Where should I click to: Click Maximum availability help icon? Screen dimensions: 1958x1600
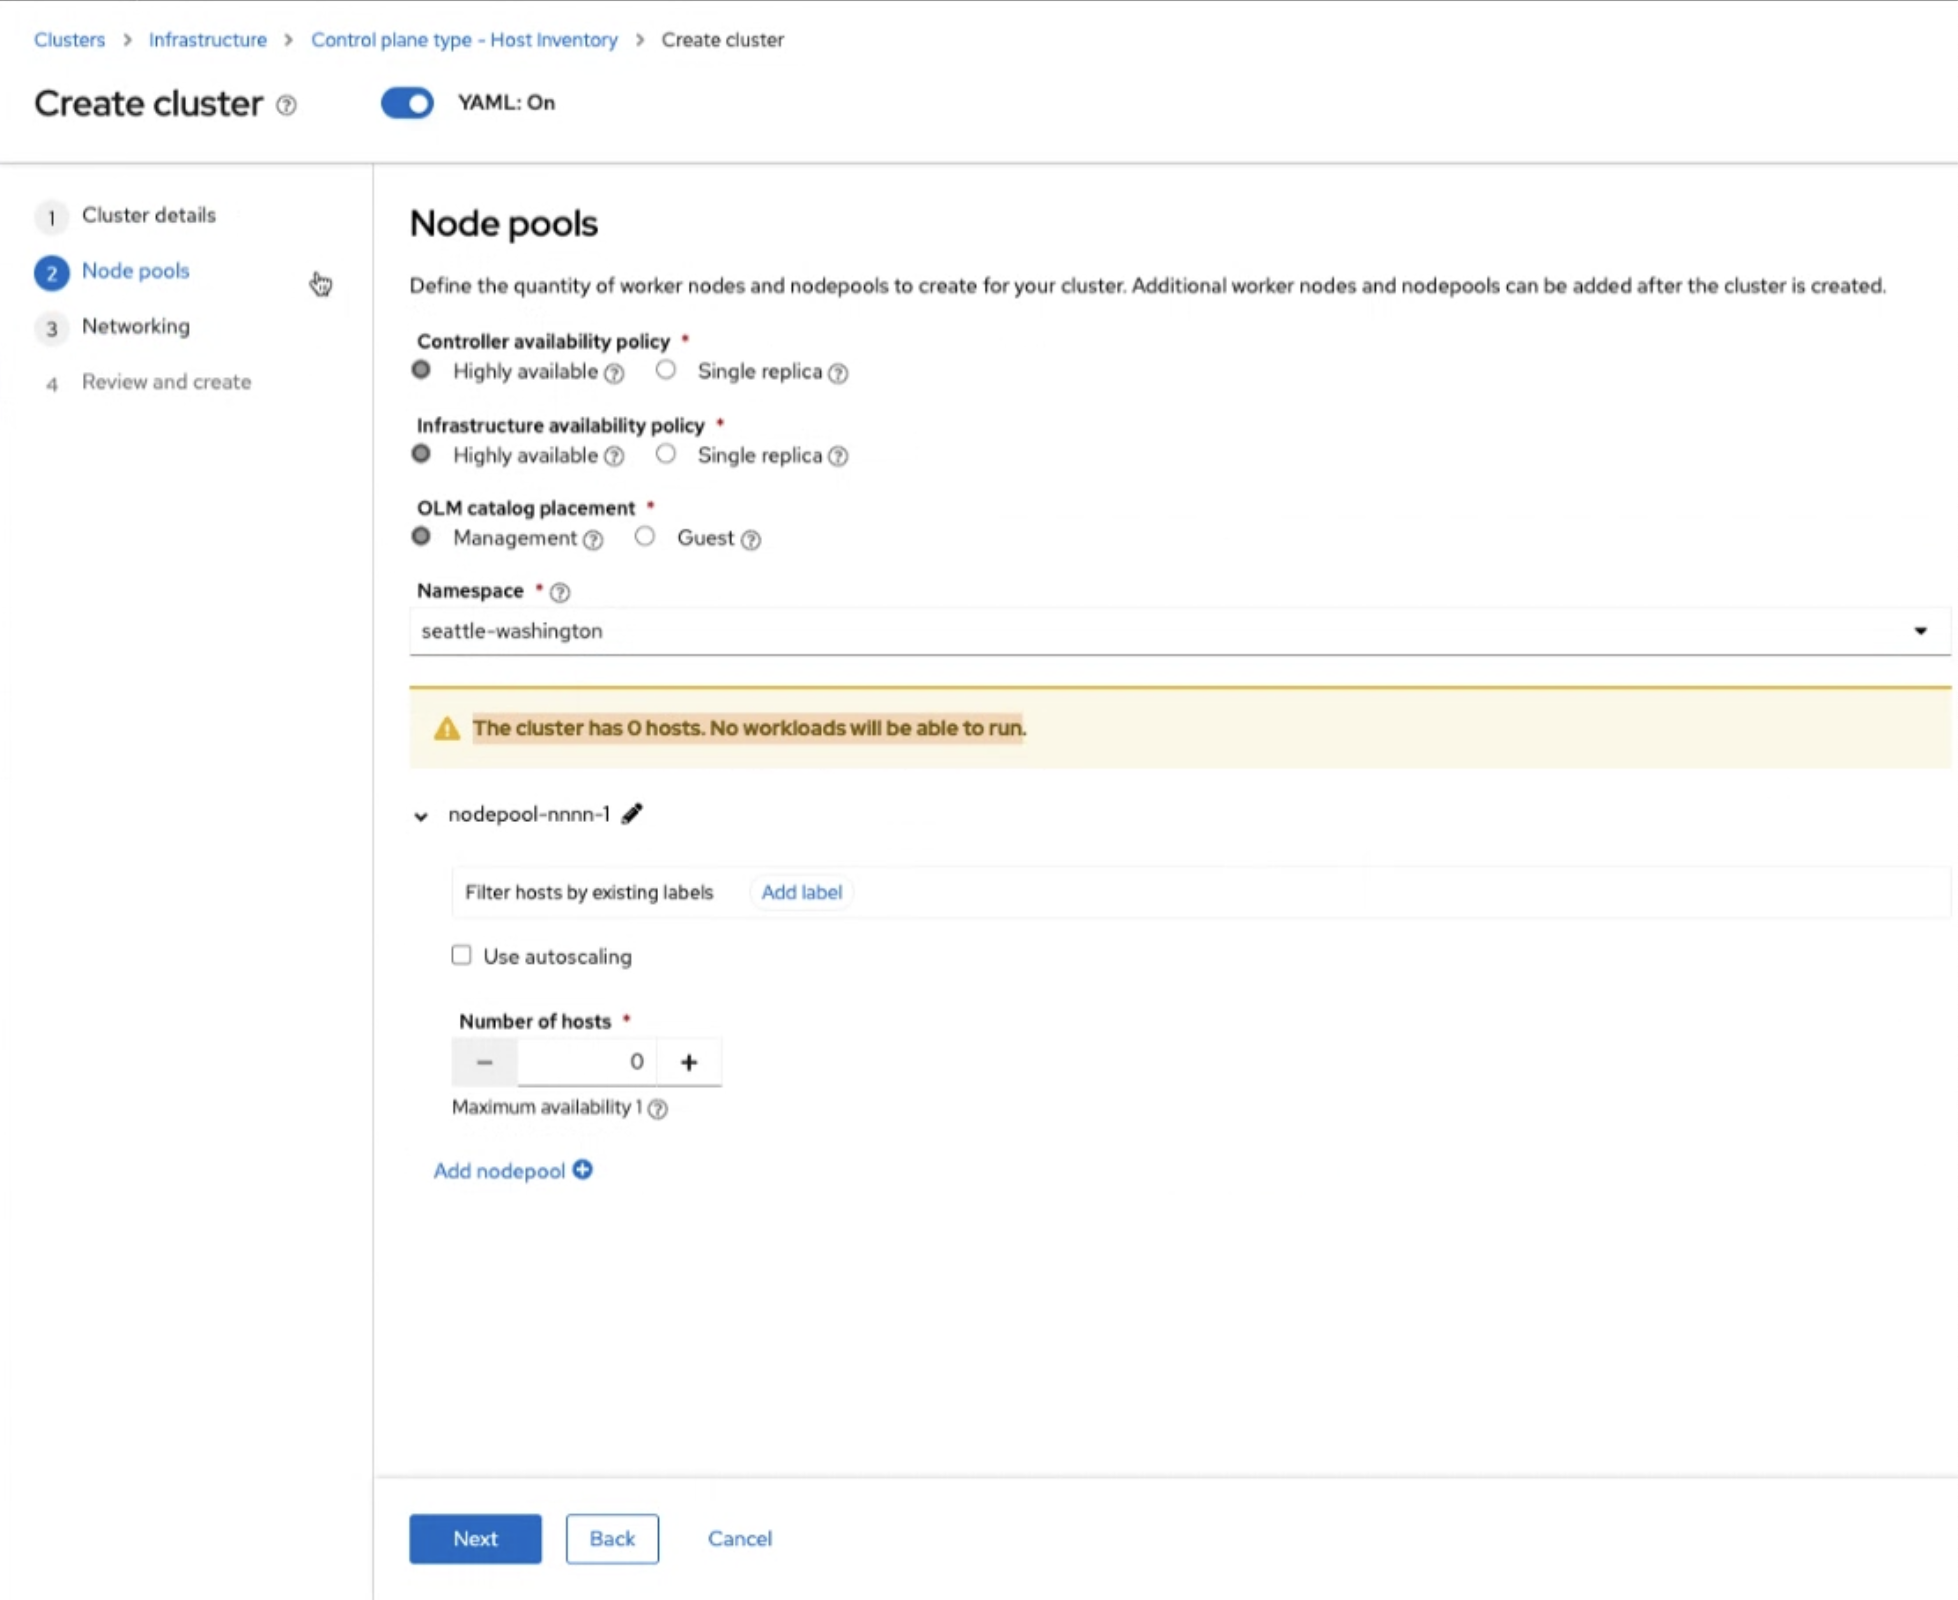[x=657, y=1108]
